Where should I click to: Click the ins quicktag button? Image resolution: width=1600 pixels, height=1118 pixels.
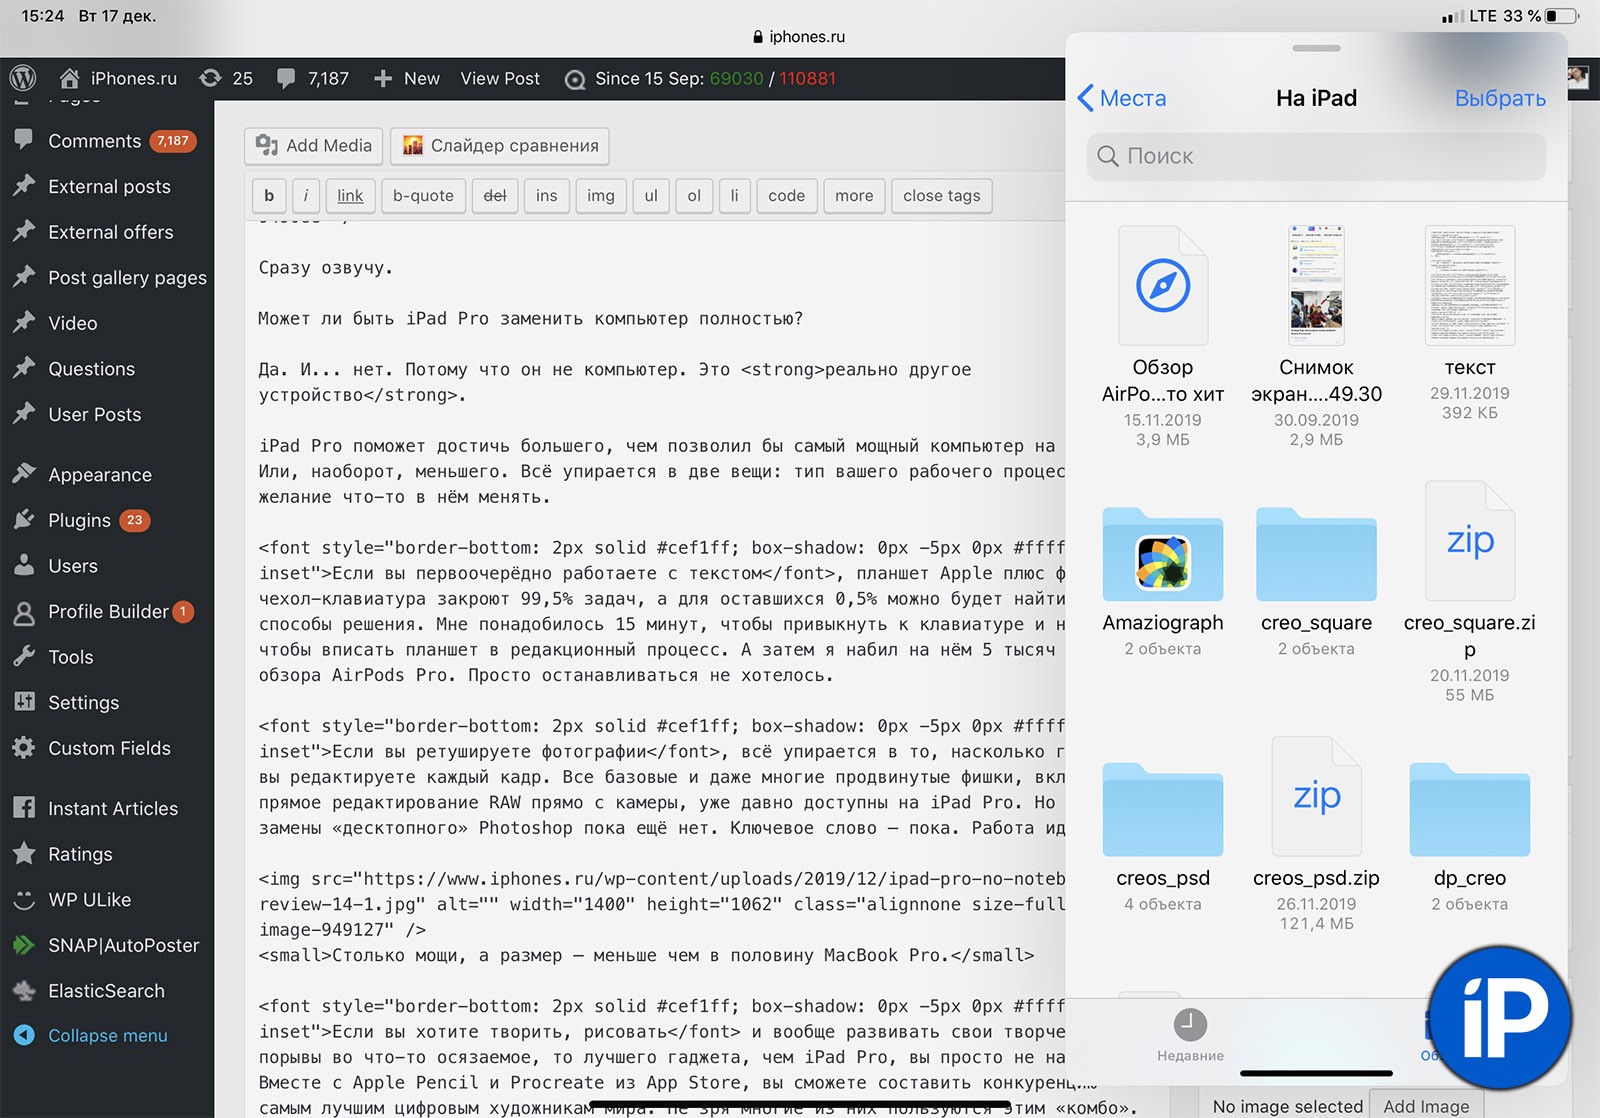pyautogui.click(x=547, y=196)
